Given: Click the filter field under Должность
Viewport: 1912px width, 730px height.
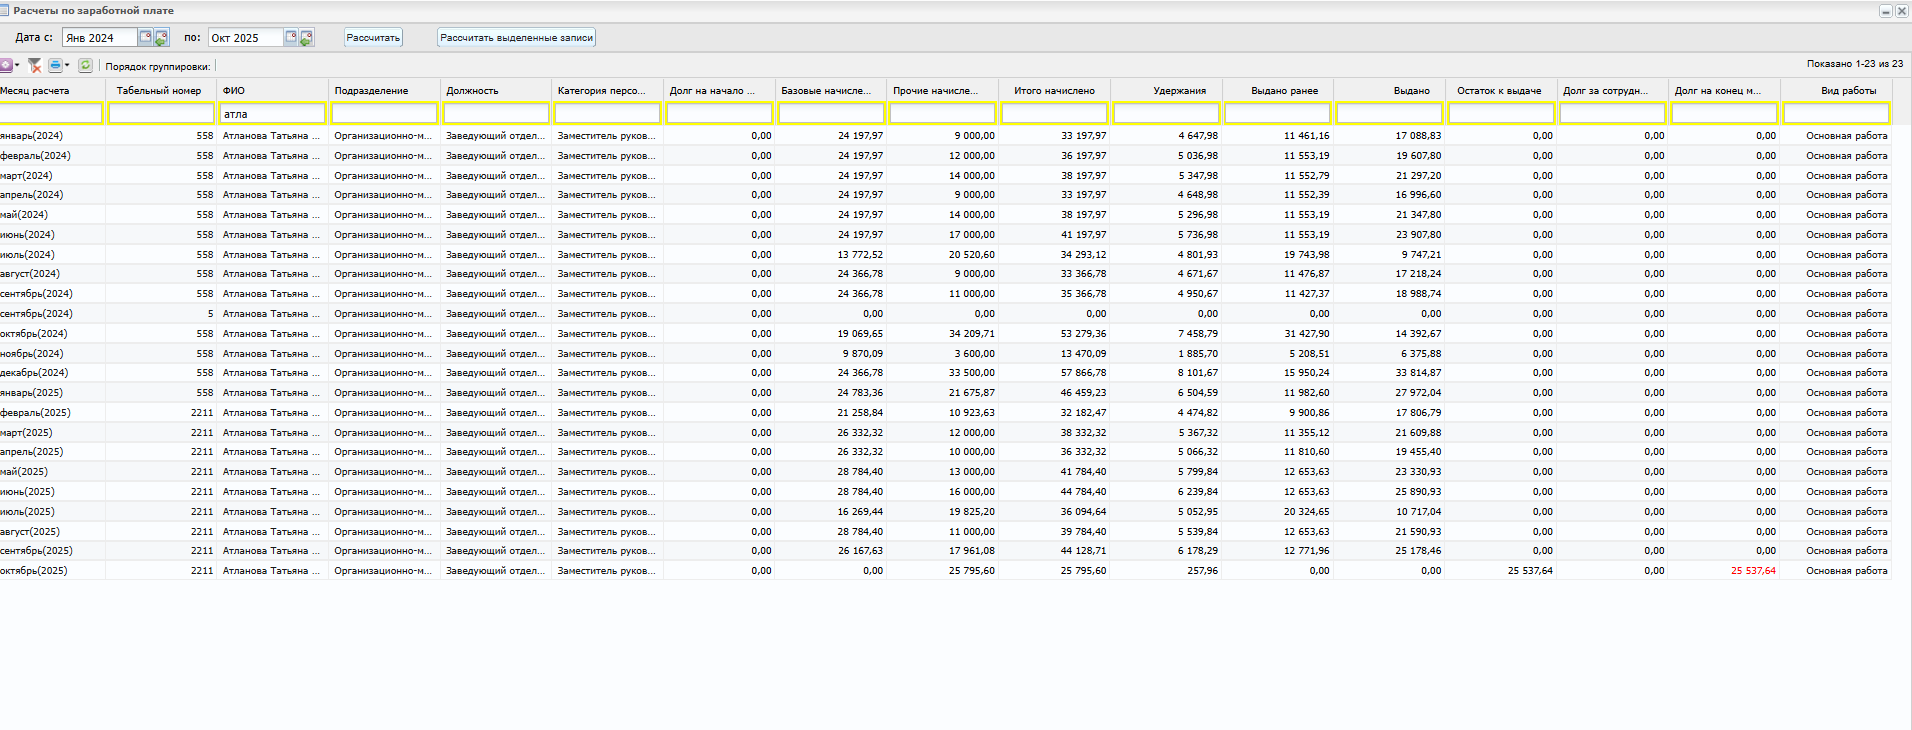Looking at the screenshot, I should 496,114.
